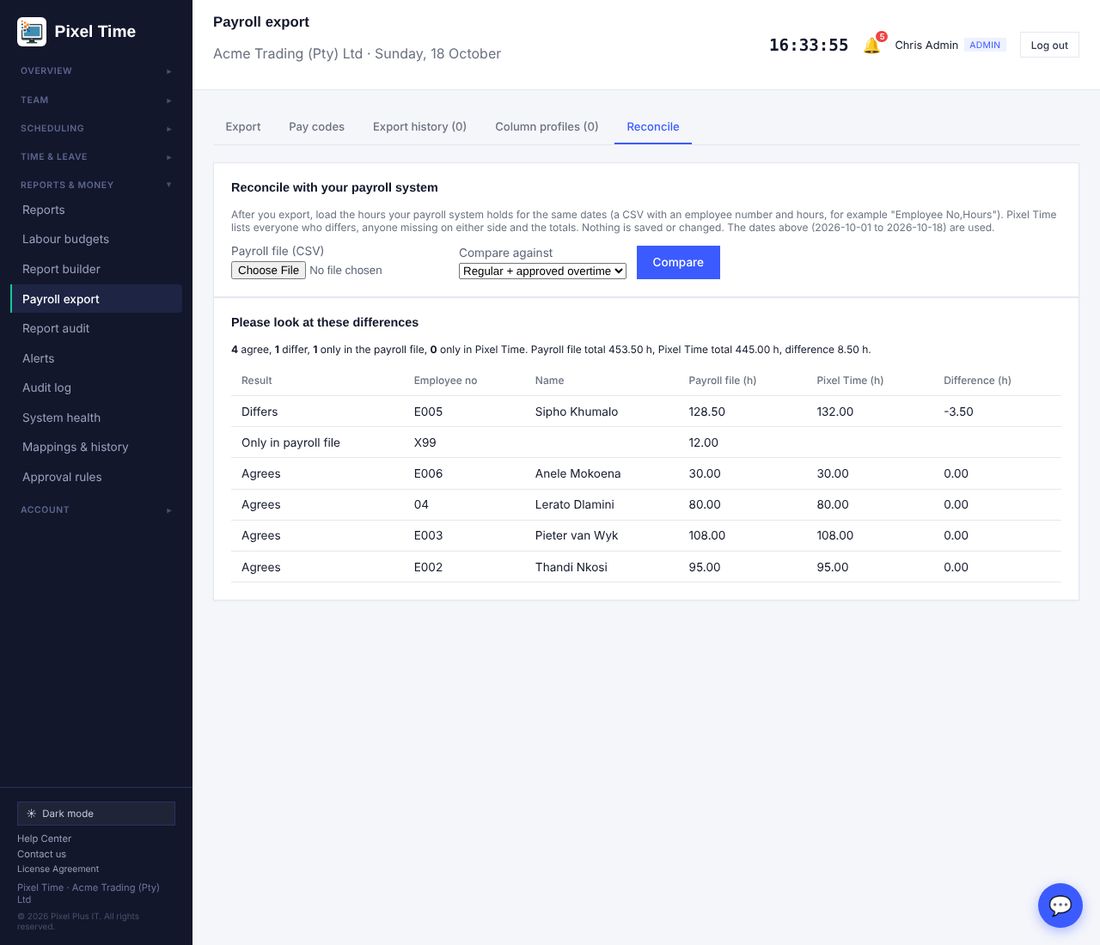Click the Sipho Khumalo name cell

tap(576, 412)
